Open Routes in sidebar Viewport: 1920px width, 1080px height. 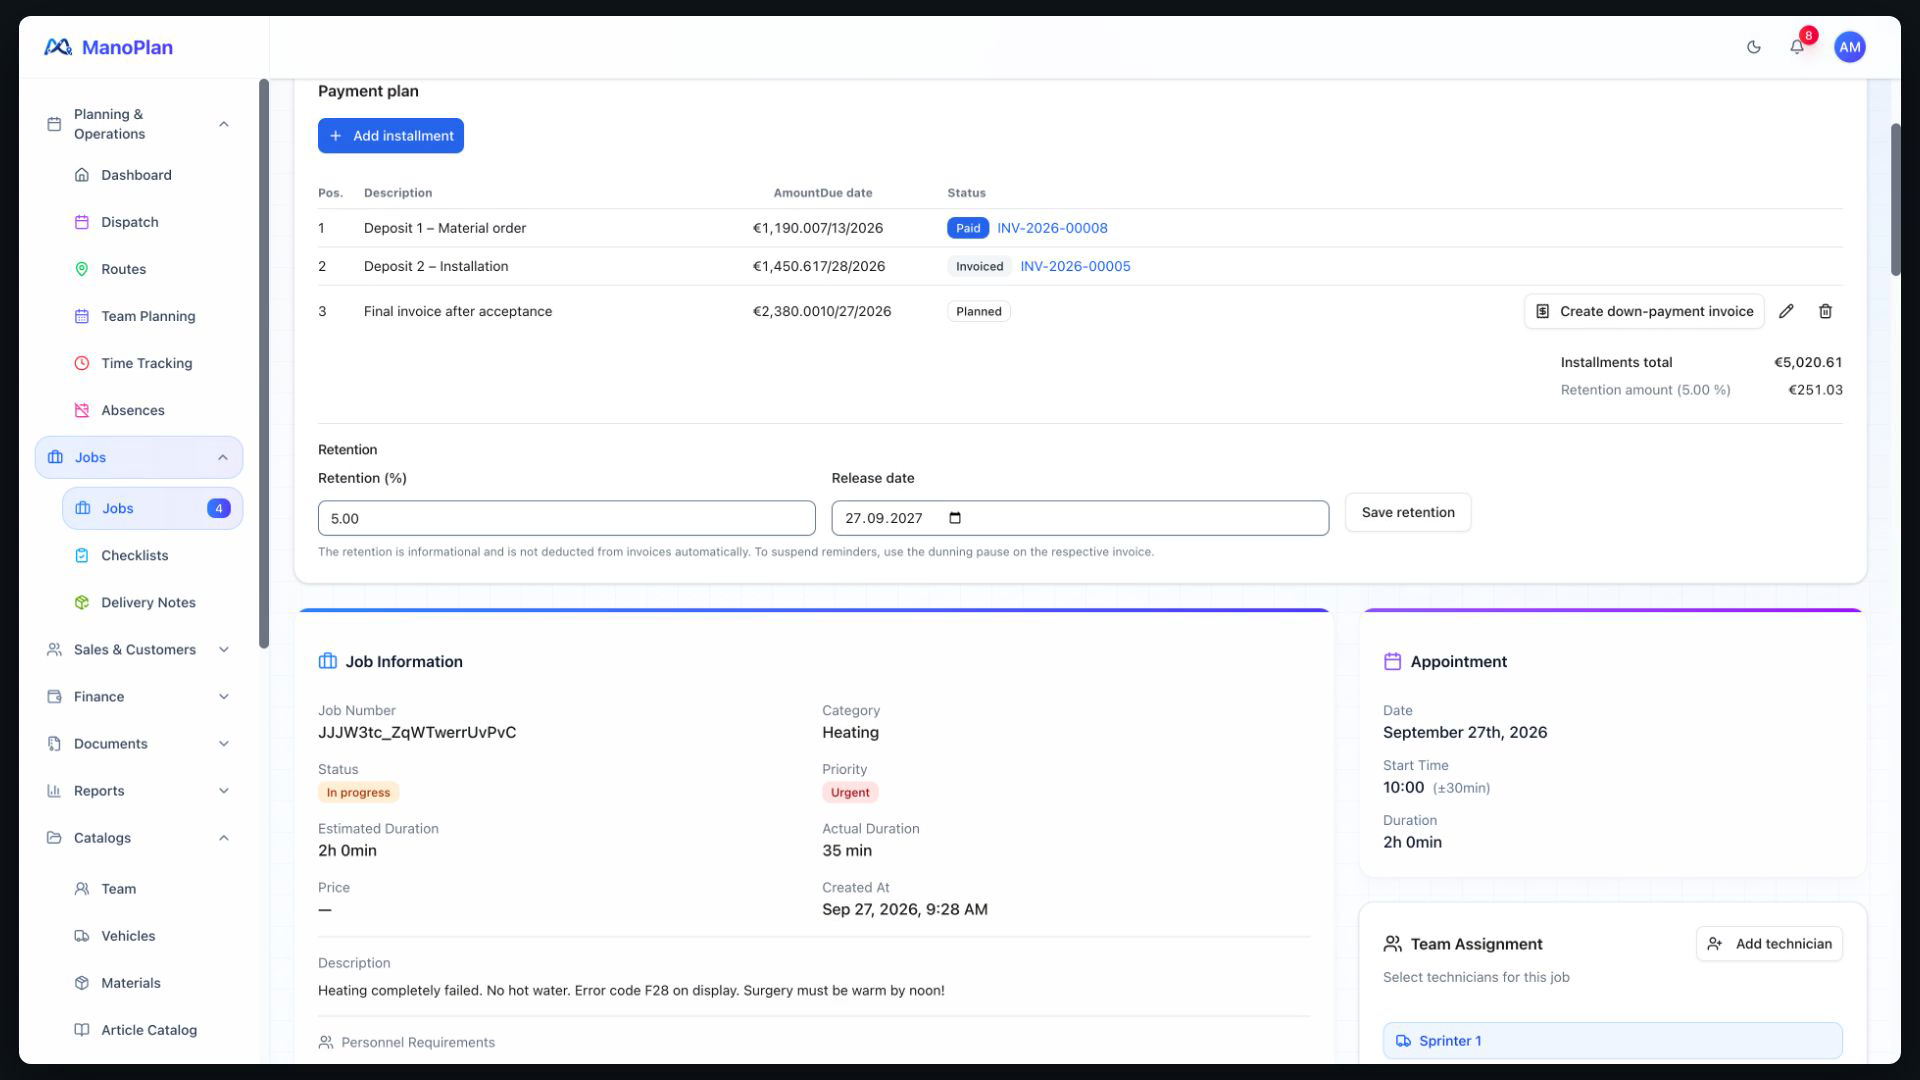(x=123, y=269)
